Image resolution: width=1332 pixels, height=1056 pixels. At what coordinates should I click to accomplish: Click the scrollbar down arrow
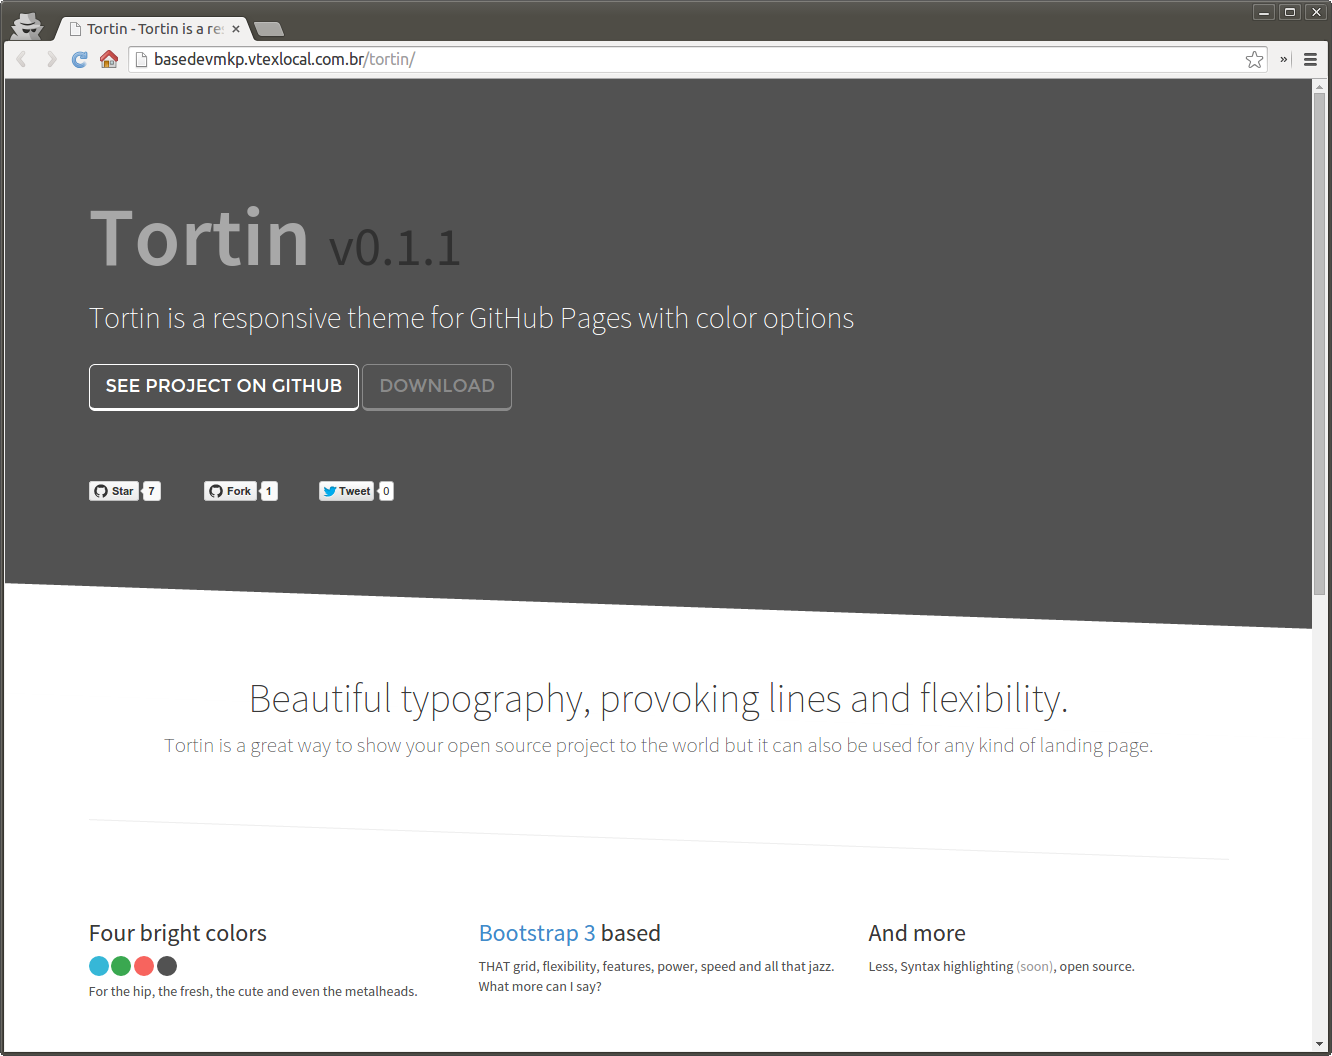1319,1044
